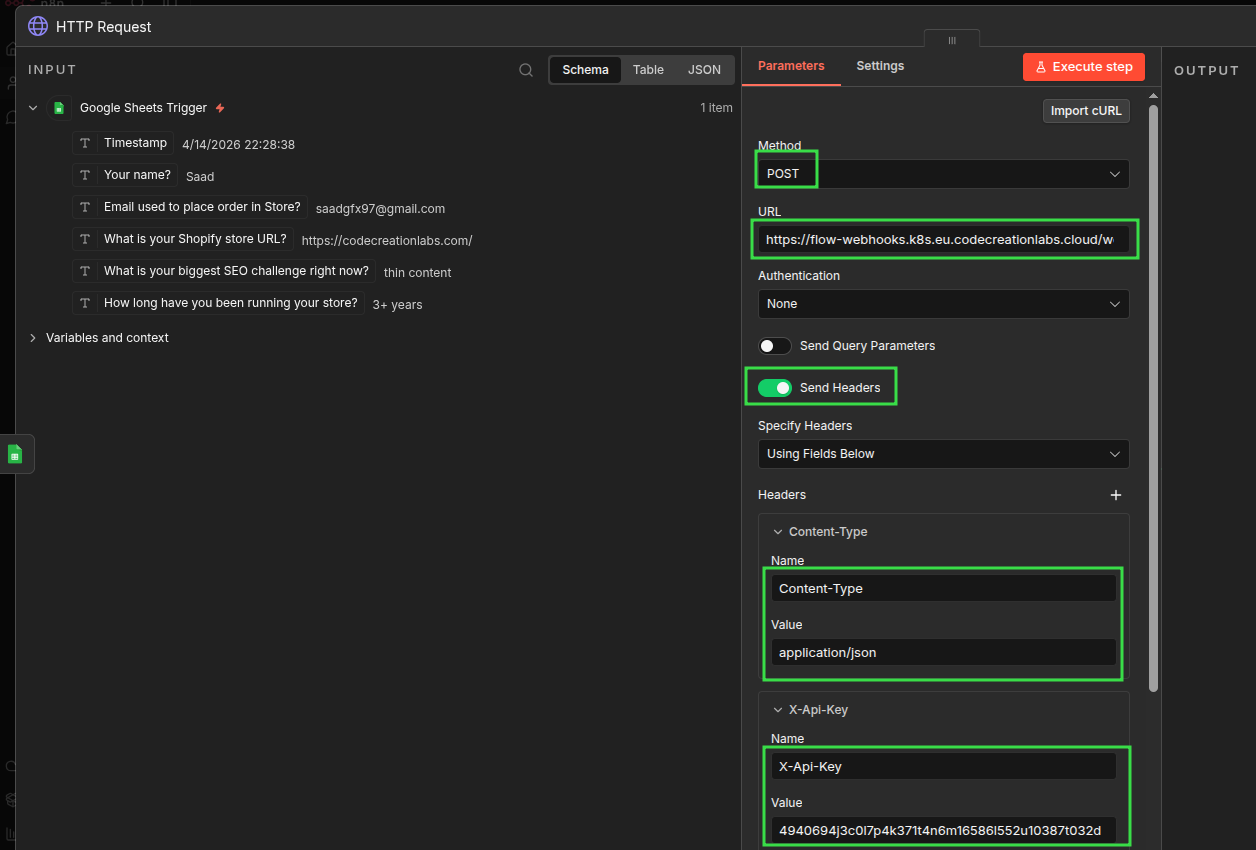Click the lightning bolt trigger icon
Image resolution: width=1256 pixels, height=850 pixels.
220,108
